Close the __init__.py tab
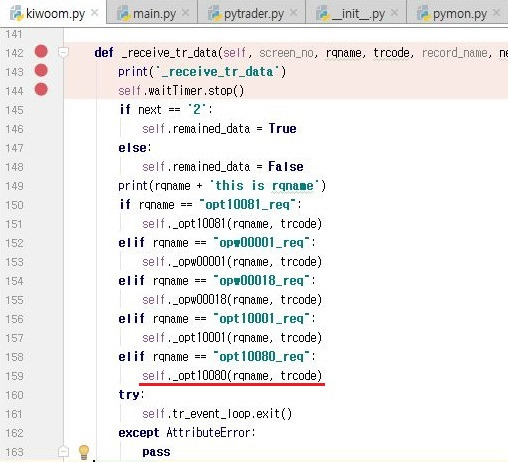 click(x=394, y=13)
